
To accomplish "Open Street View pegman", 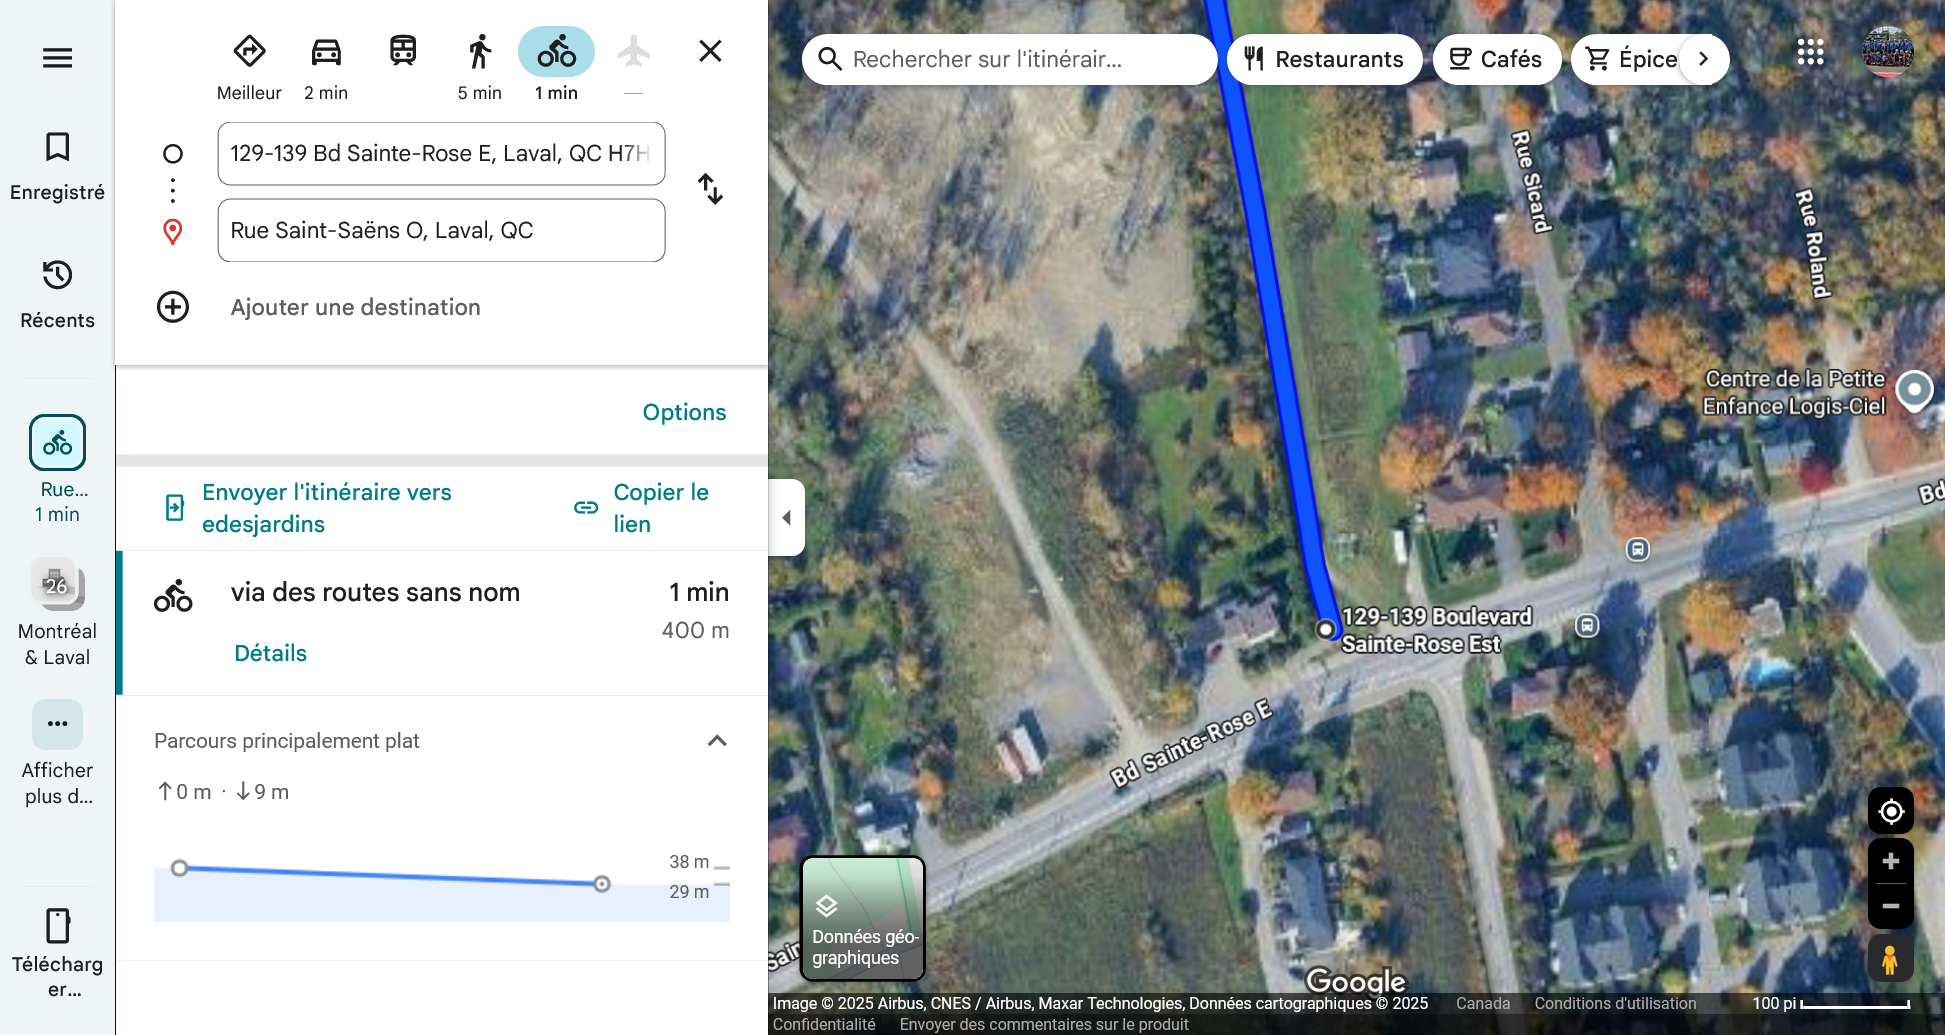I will point(1890,959).
